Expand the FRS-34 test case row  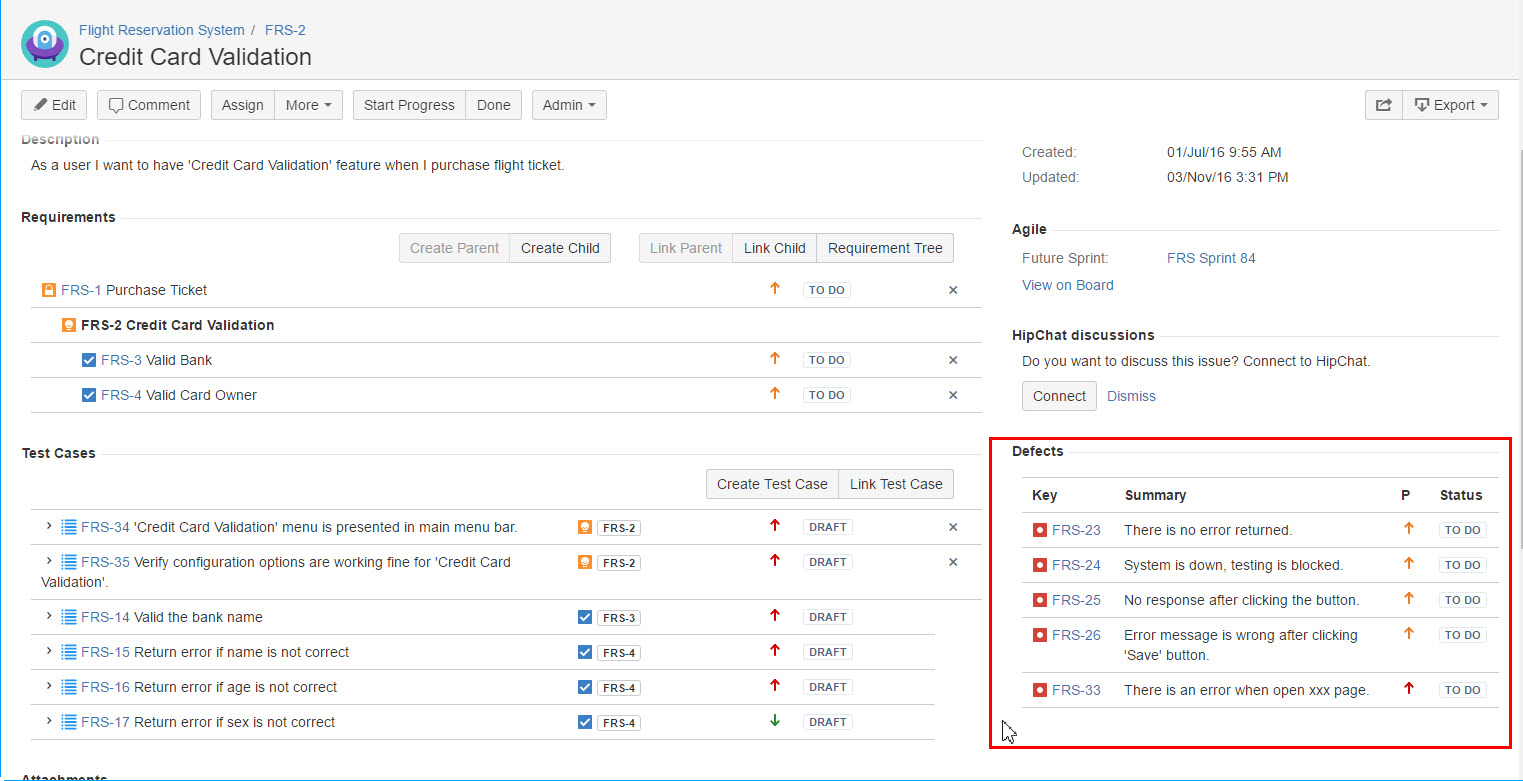pyautogui.click(x=48, y=526)
